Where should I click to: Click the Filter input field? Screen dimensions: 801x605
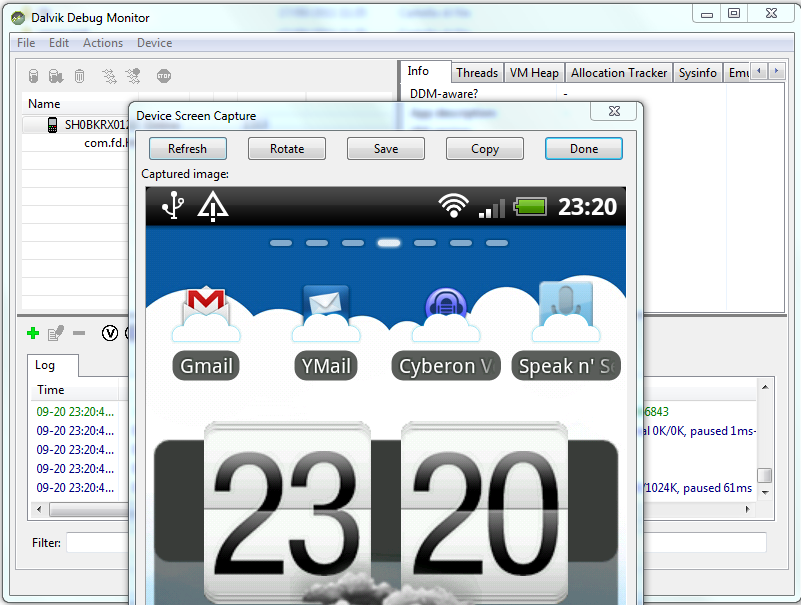(416, 542)
